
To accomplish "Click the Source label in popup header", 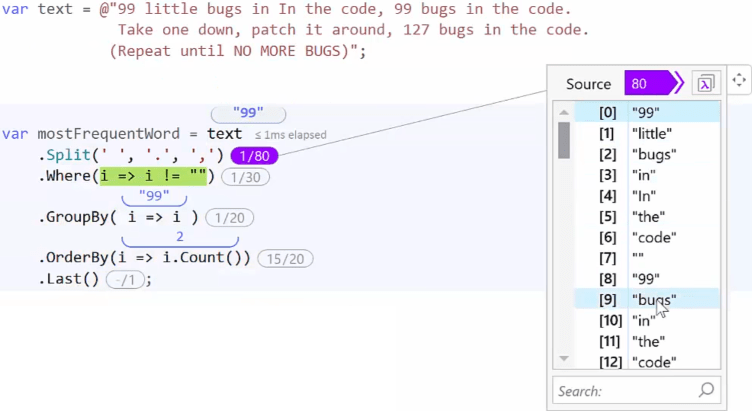I will pyautogui.click(x=588, y=84).
